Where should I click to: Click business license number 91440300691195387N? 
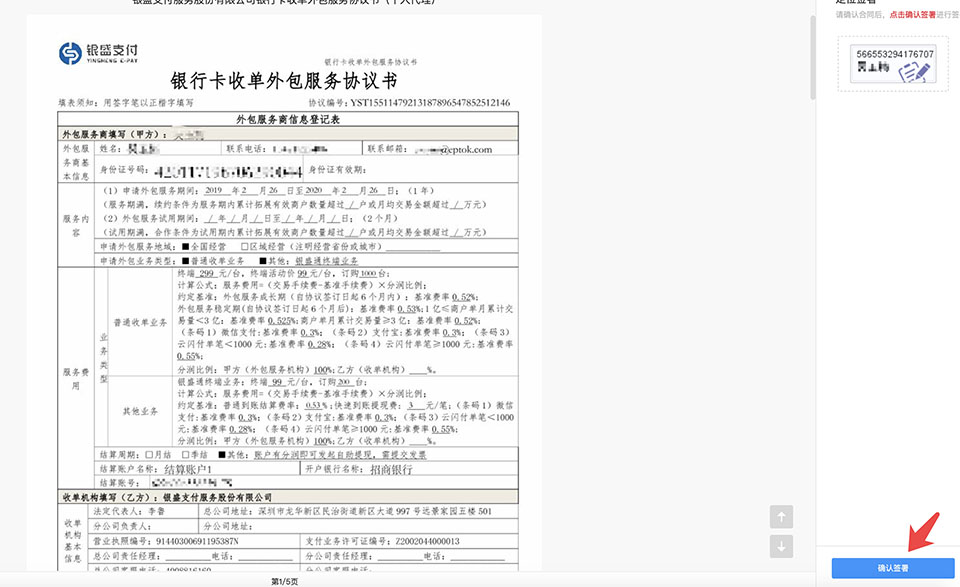pos(197,542)
